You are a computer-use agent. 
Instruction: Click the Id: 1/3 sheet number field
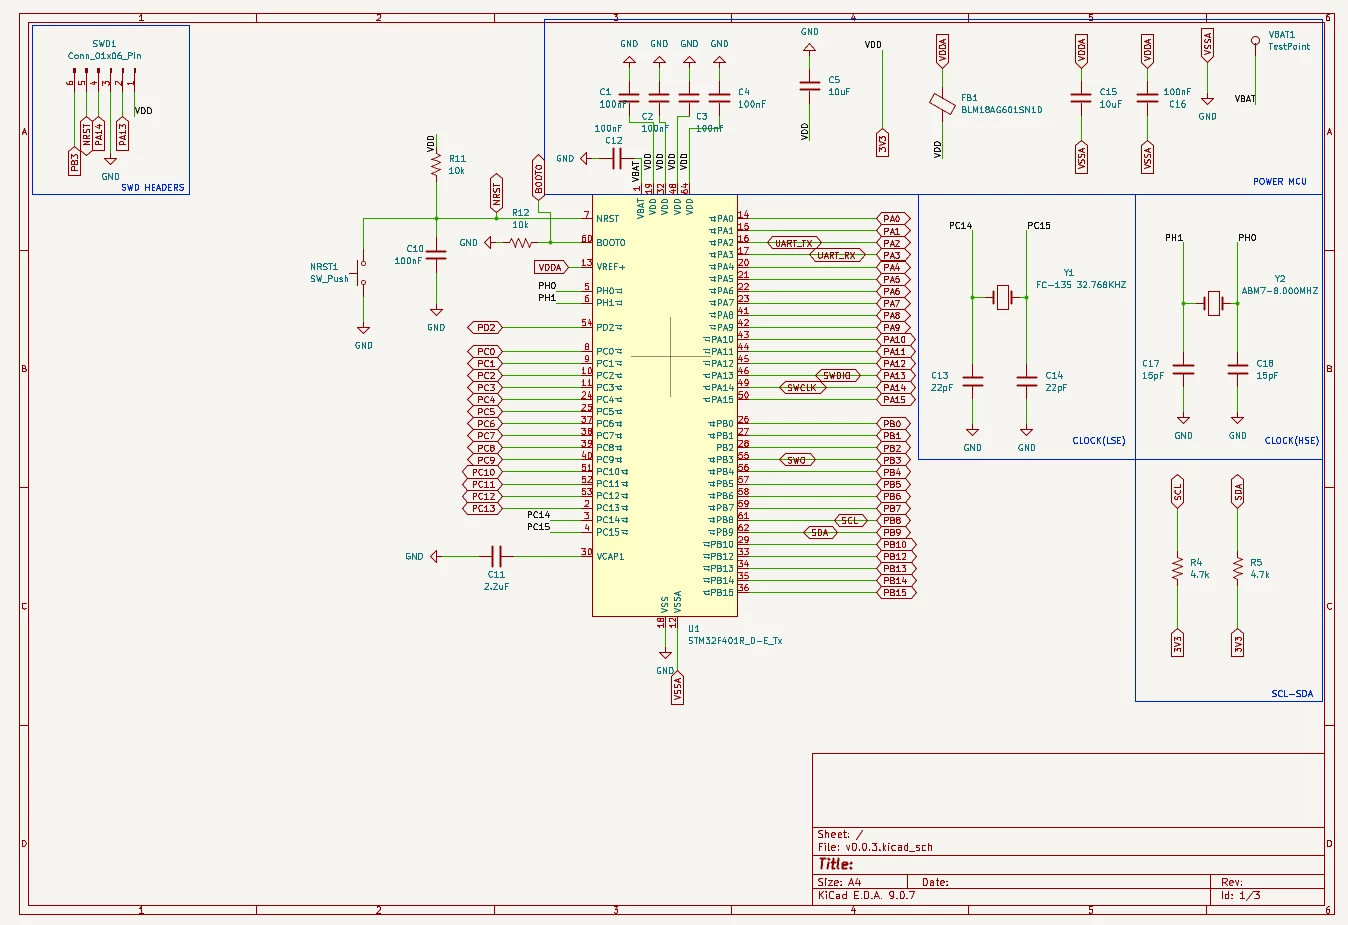point(1241,895)
